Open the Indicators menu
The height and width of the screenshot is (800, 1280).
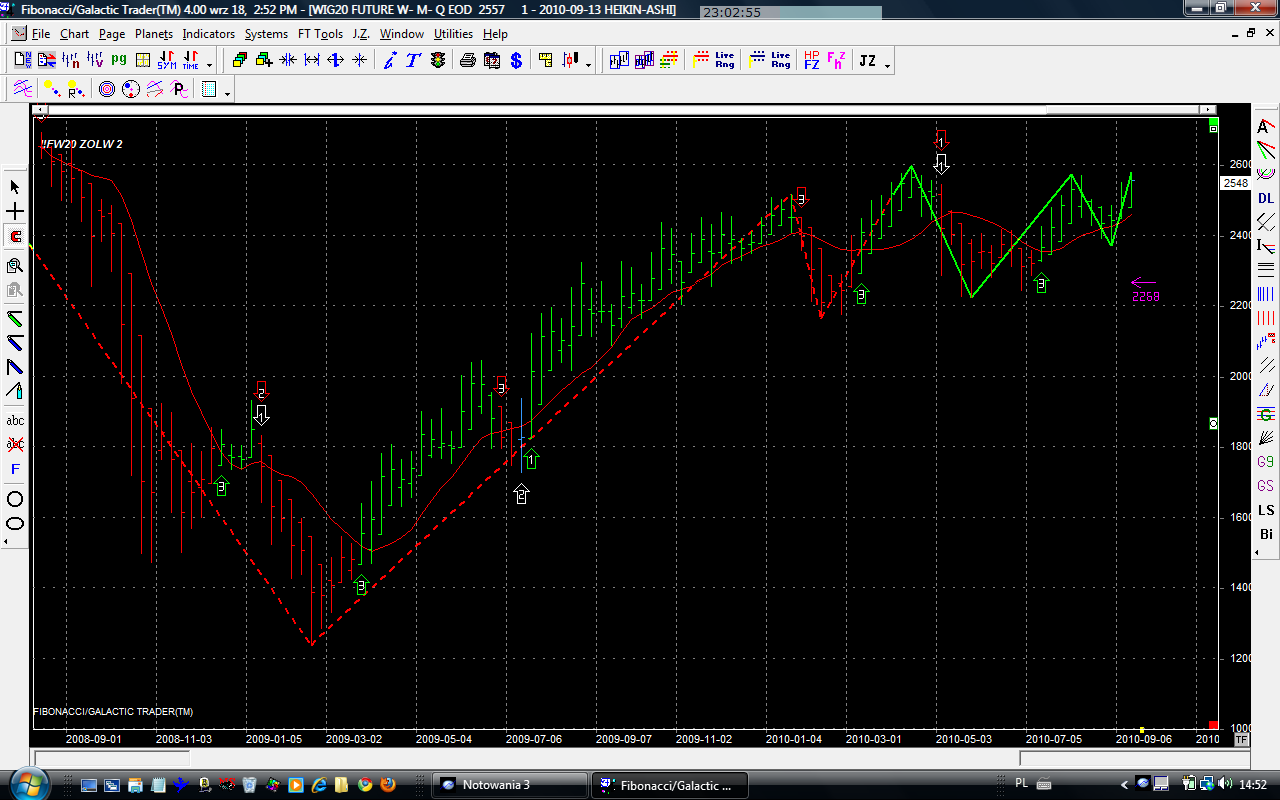208,33
